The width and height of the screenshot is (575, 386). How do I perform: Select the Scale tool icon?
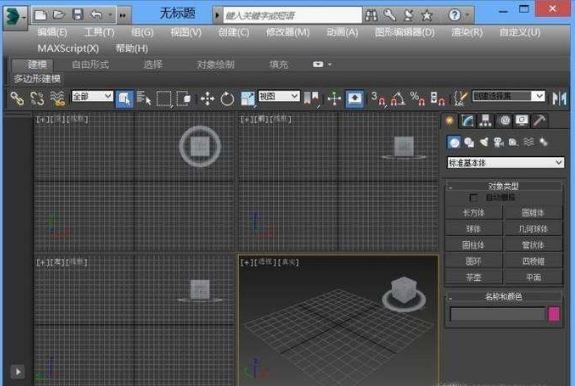[248, 98]
